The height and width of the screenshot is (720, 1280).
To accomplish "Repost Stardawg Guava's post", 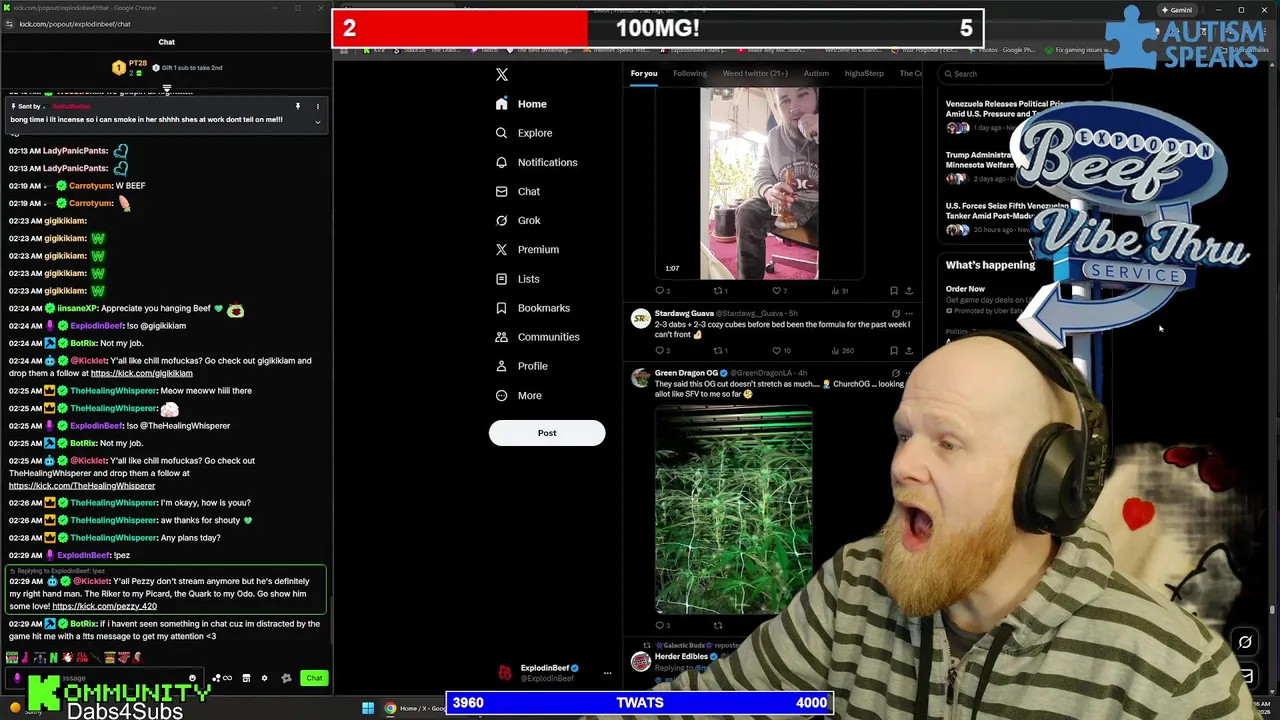I will 720,351.
